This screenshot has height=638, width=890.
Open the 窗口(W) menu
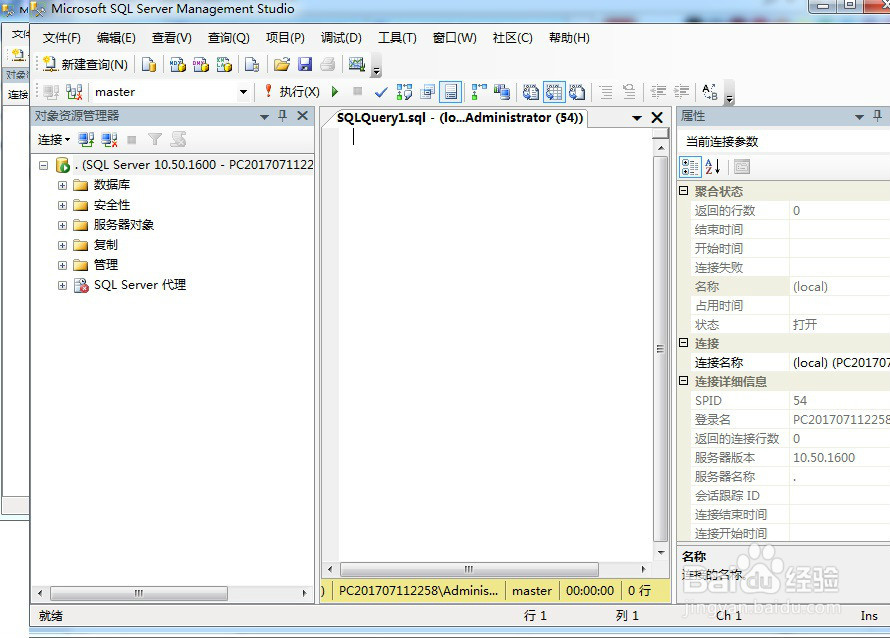tap(454, 38)
